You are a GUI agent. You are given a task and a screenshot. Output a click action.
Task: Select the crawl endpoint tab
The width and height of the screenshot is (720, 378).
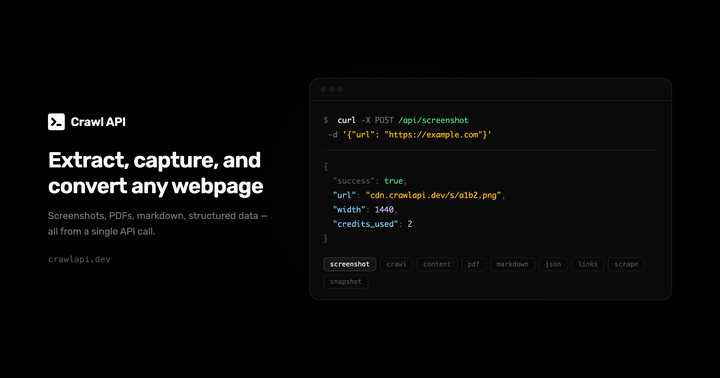396,264
